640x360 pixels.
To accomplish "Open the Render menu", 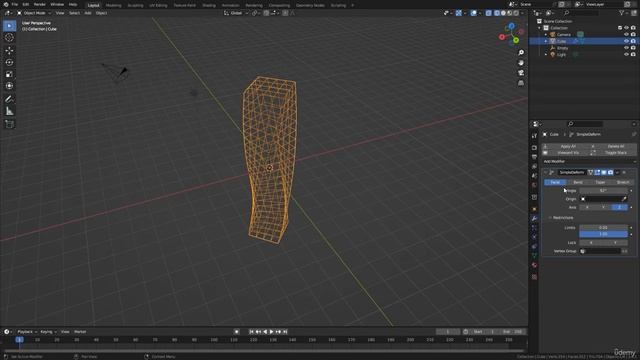I will [x=40, y=4].
